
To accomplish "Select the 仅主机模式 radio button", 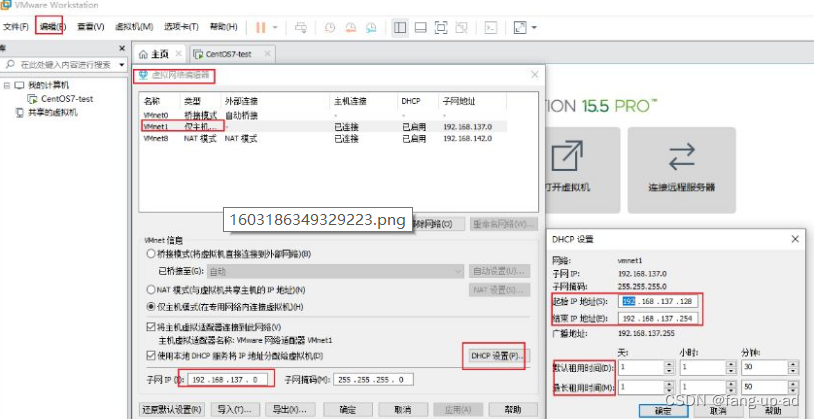I will (x=151, y=307).
